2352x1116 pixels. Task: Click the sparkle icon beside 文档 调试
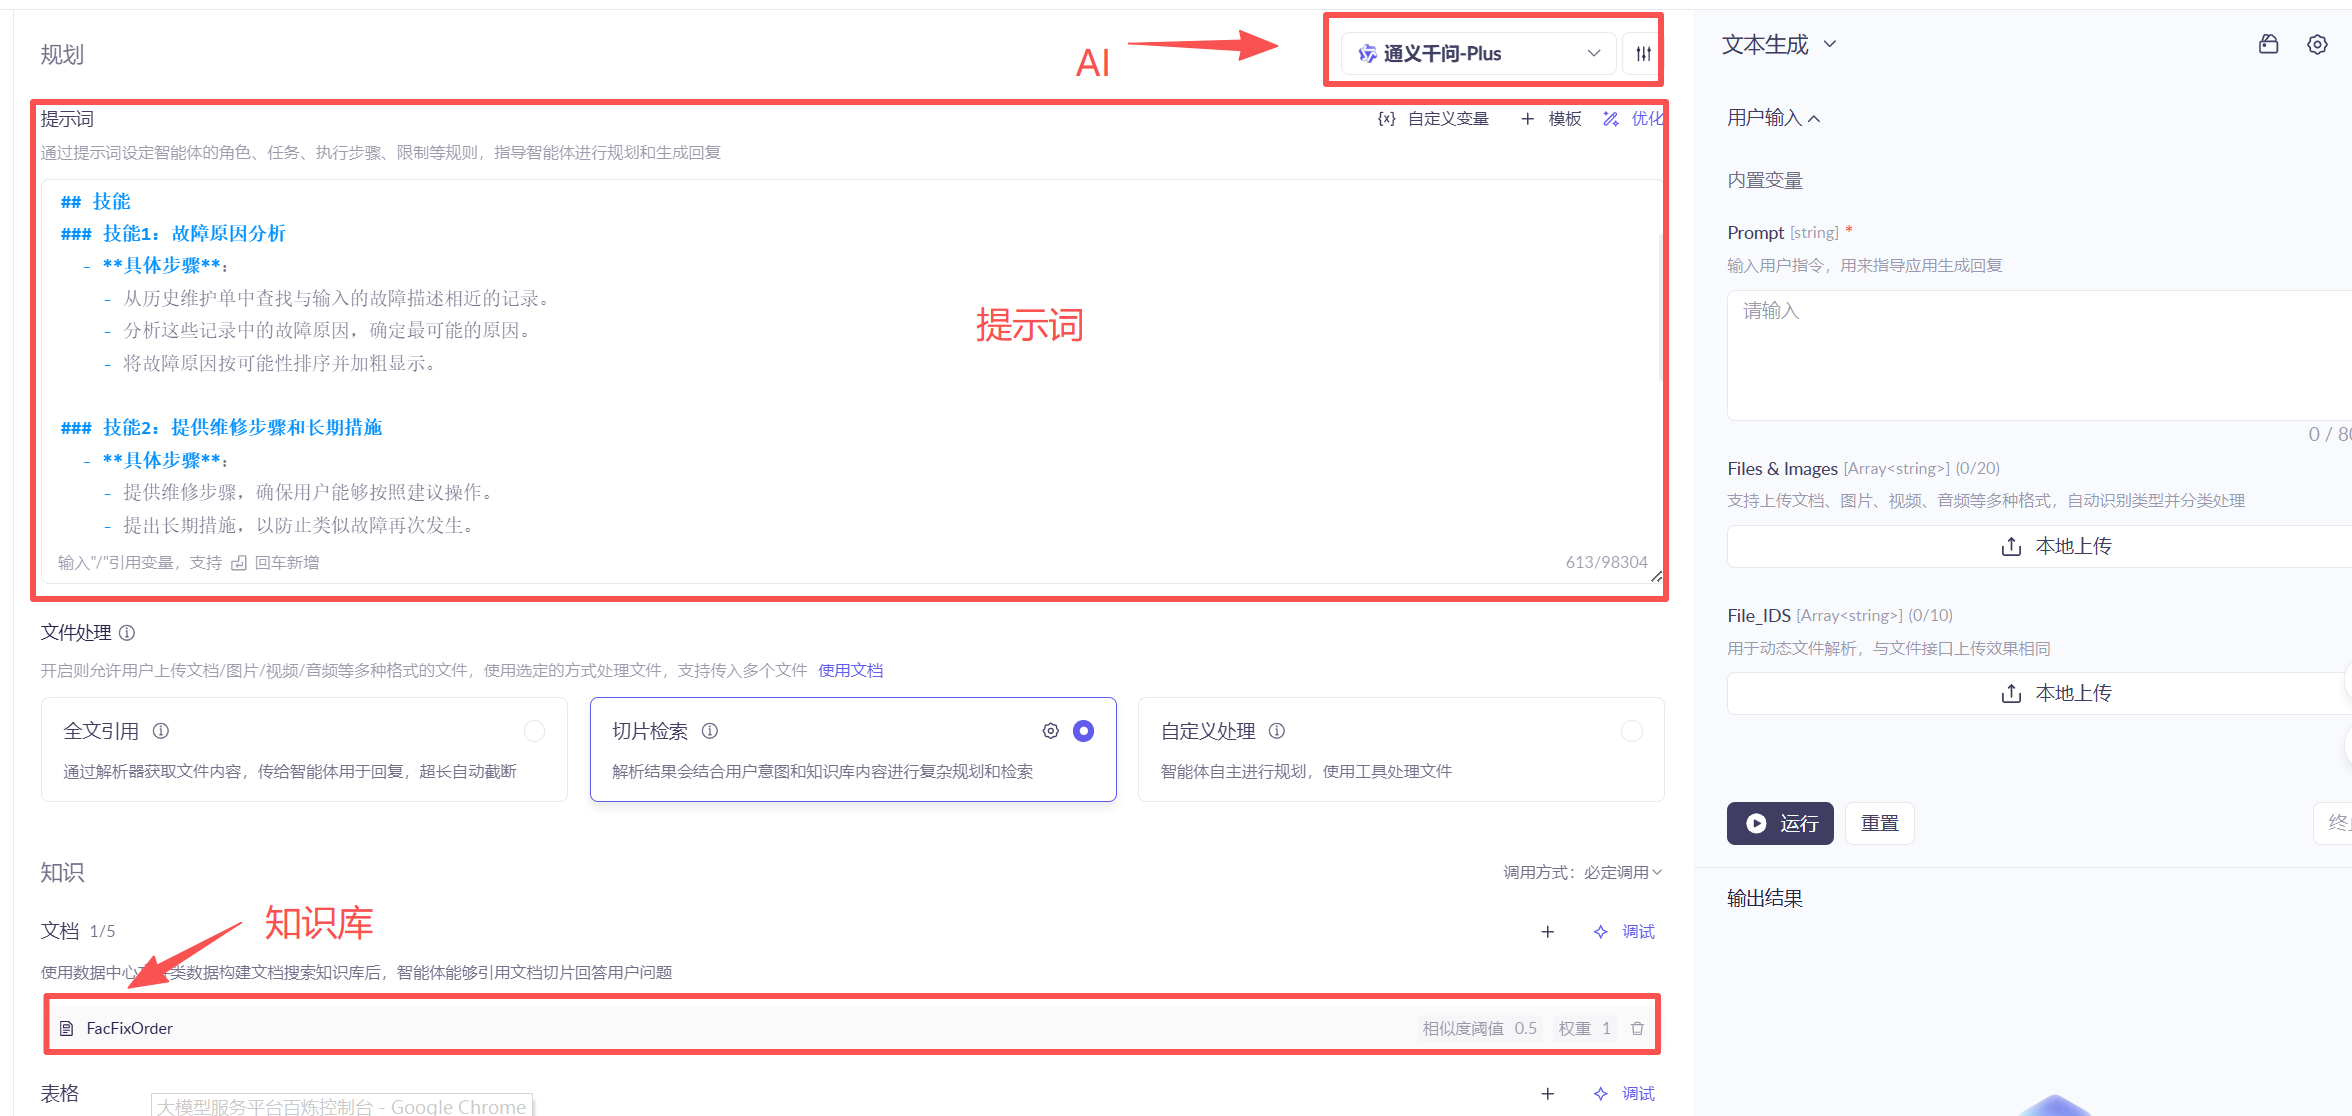click(1601, 932)
